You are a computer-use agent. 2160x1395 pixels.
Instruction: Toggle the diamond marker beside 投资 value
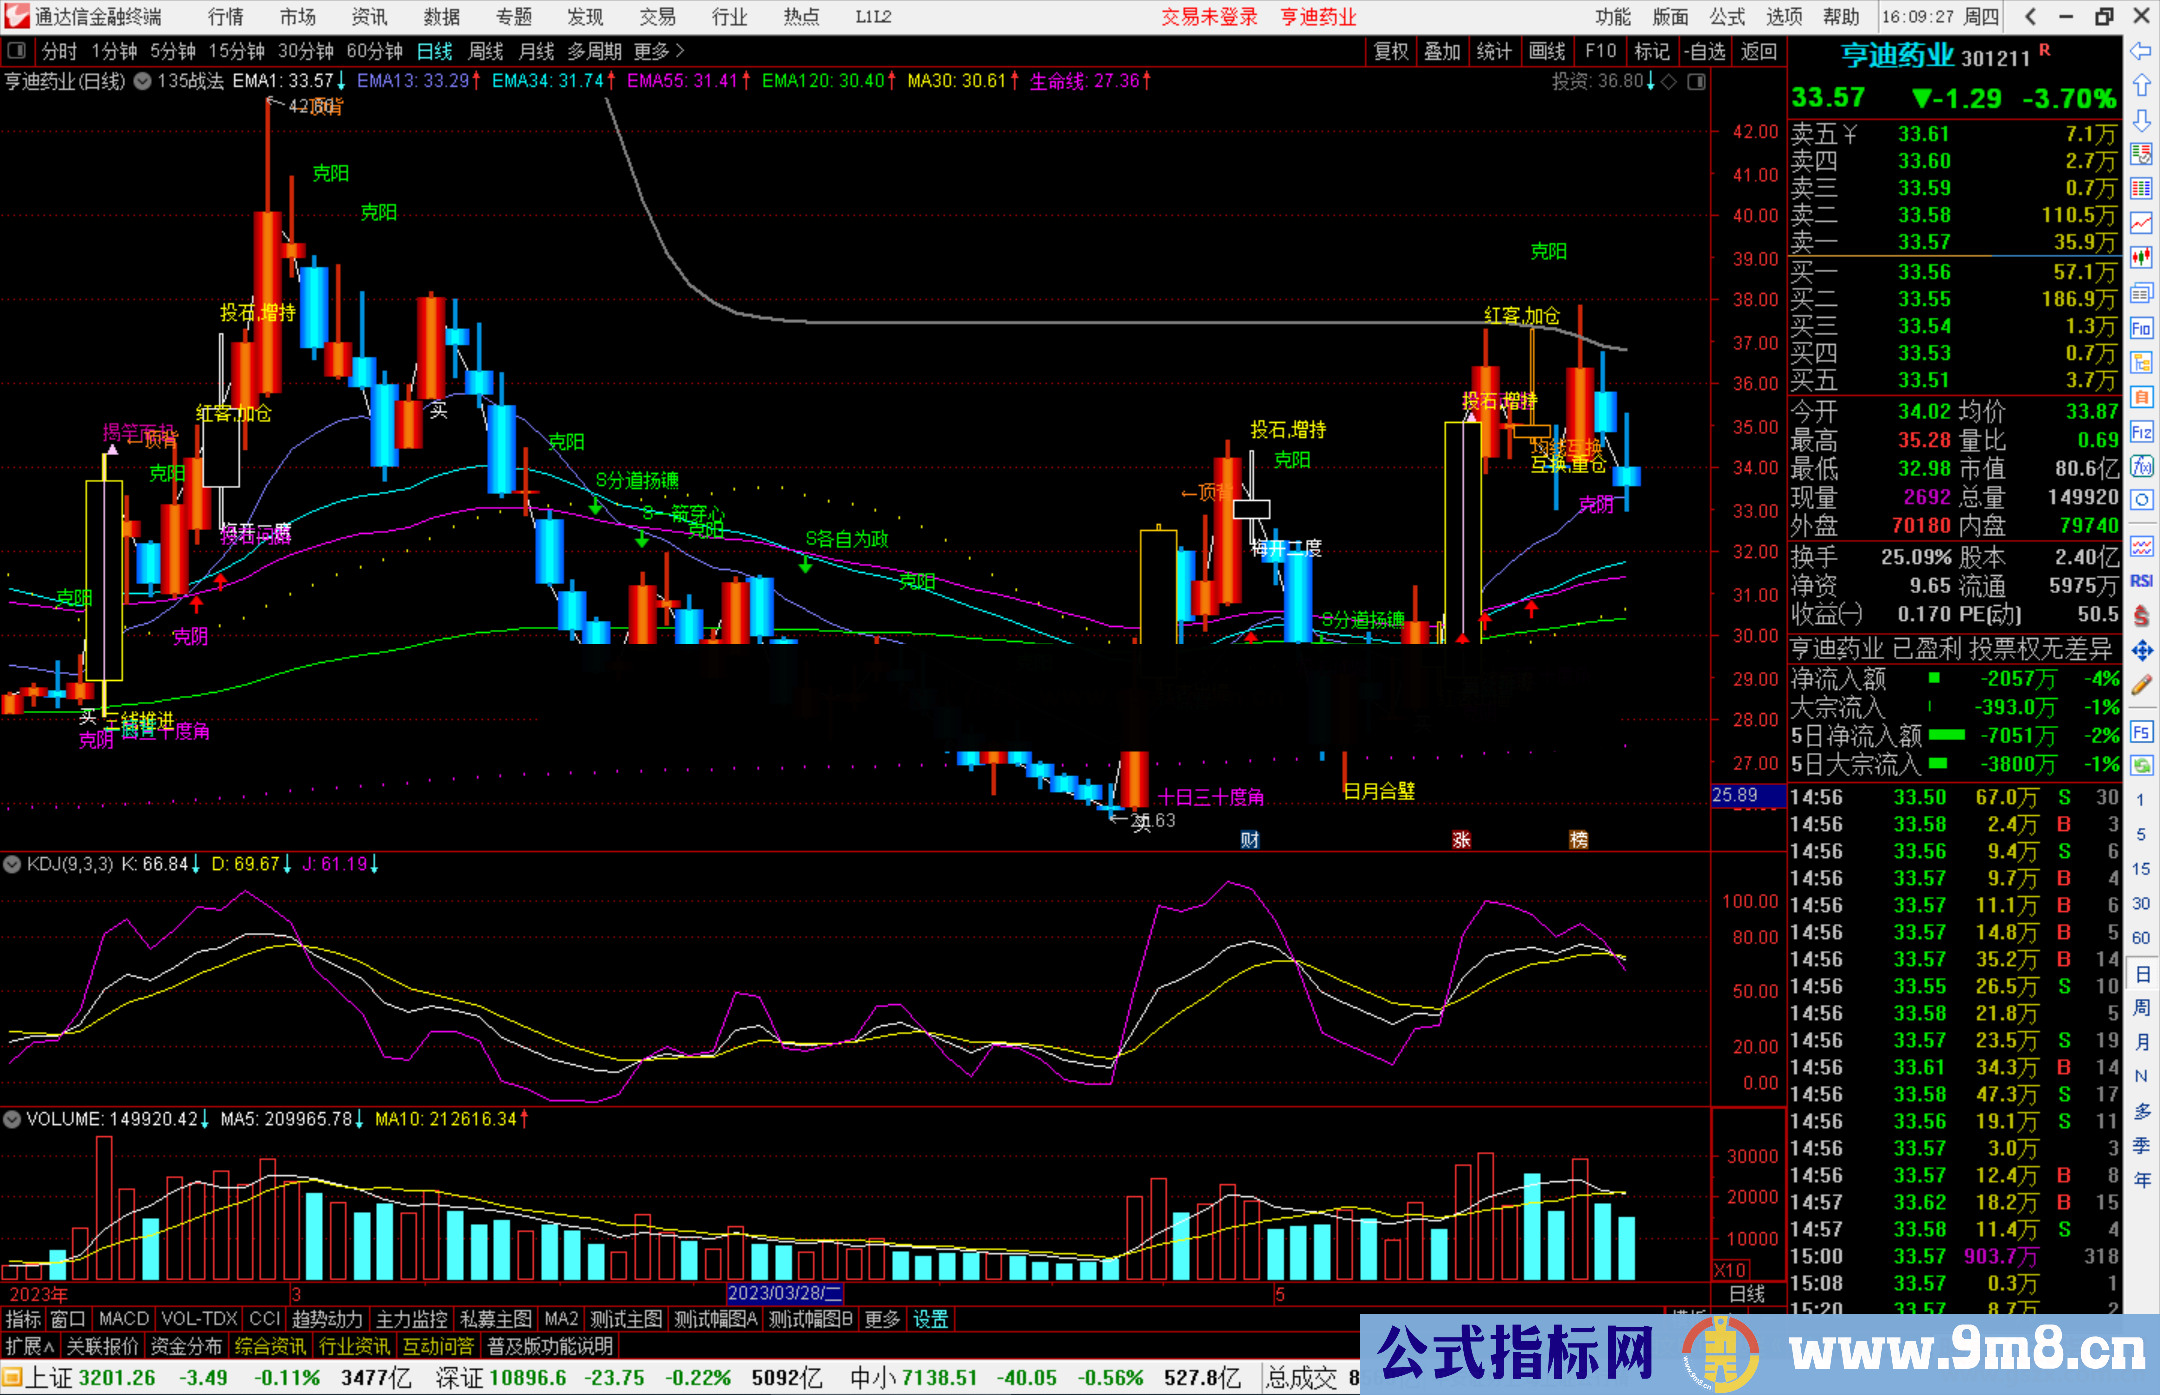[x=1668, y=82]
